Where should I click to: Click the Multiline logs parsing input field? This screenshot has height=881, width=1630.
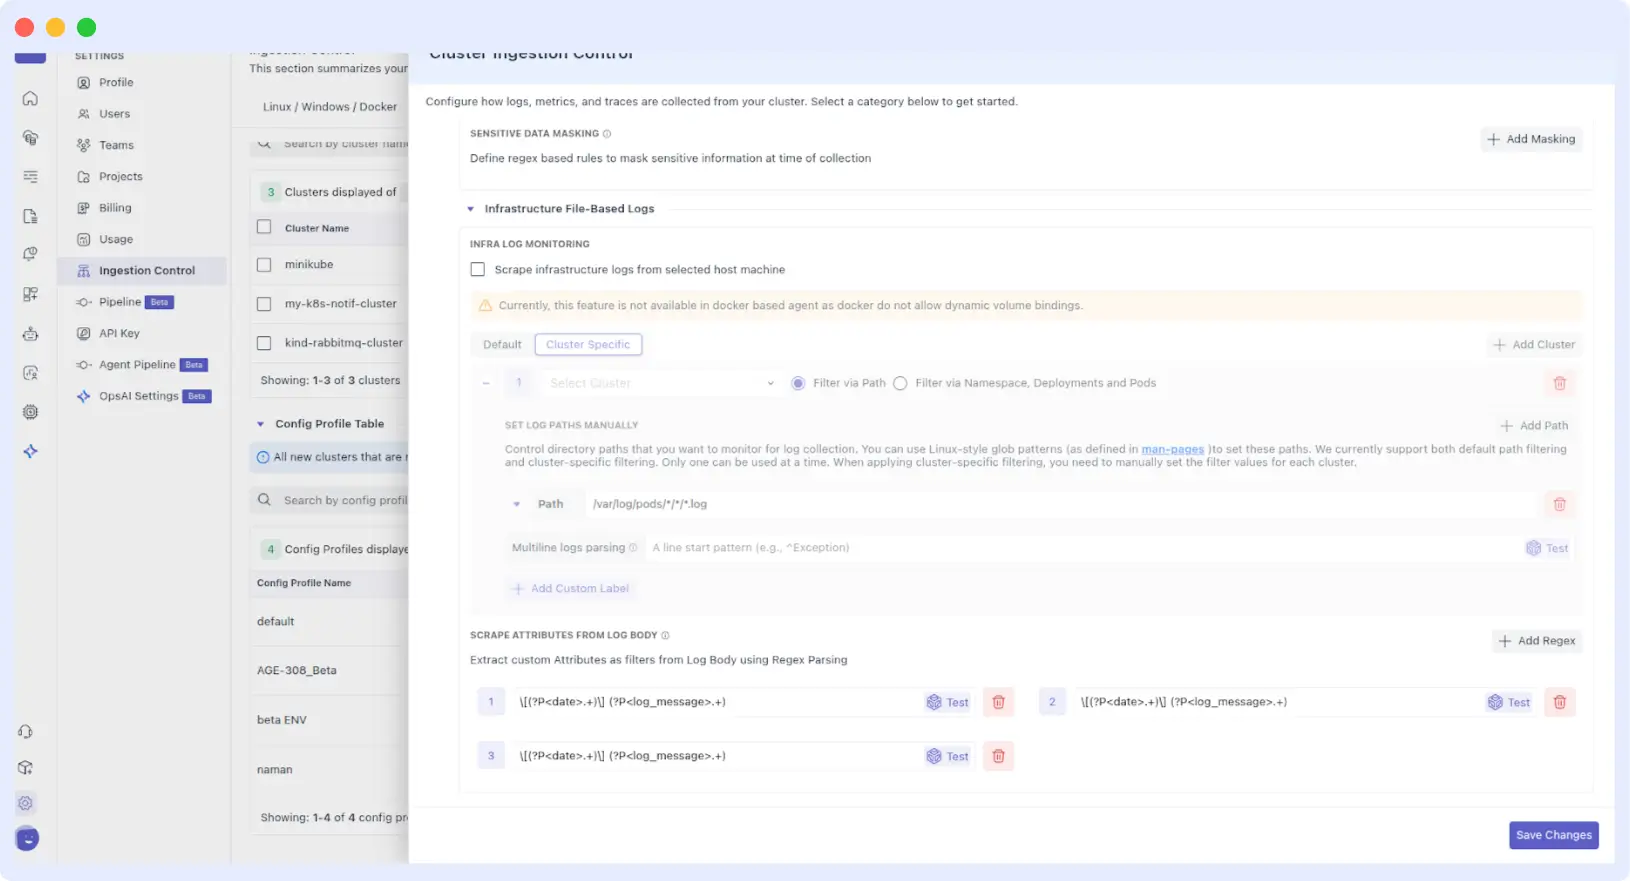(1080, 548)
